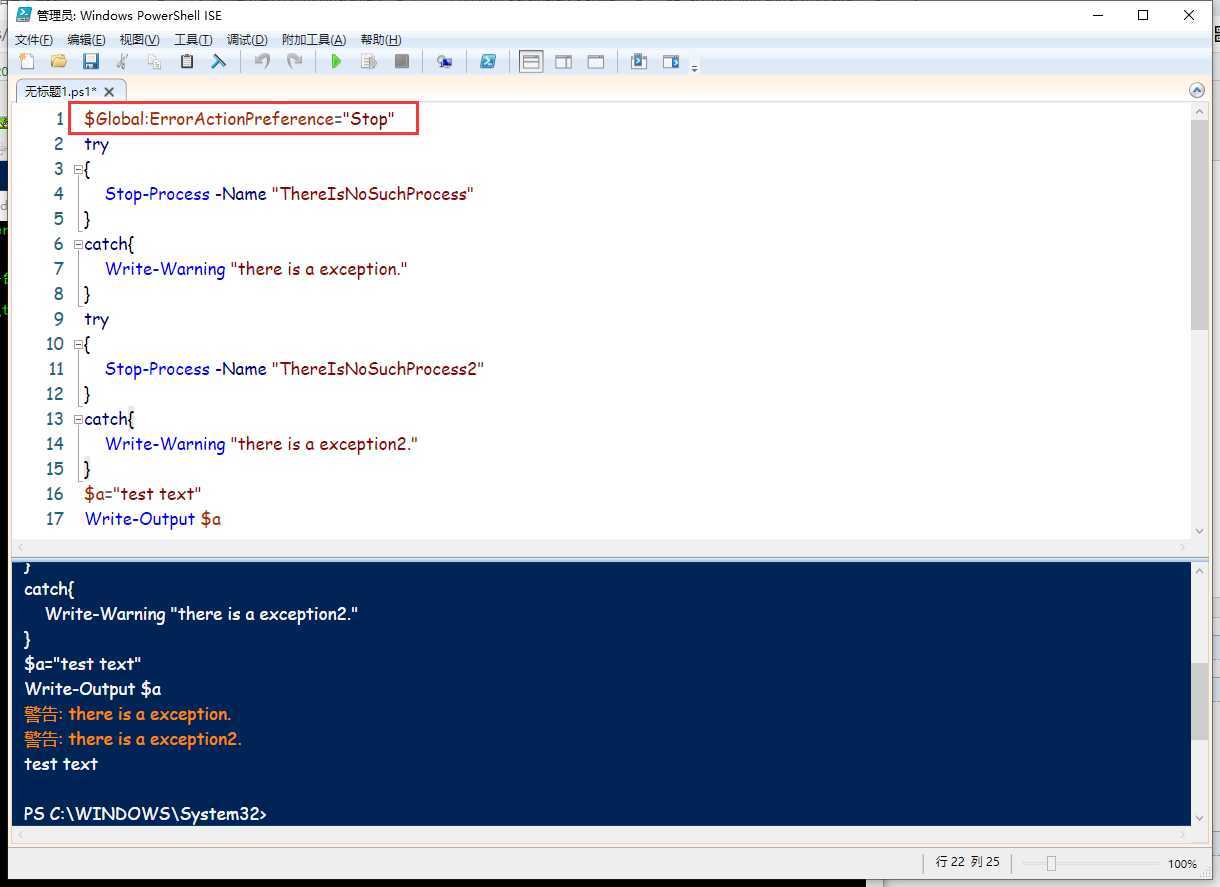Click console warning 警告: there is a exception.
The image size is (1220, 887).
(127, 714)
